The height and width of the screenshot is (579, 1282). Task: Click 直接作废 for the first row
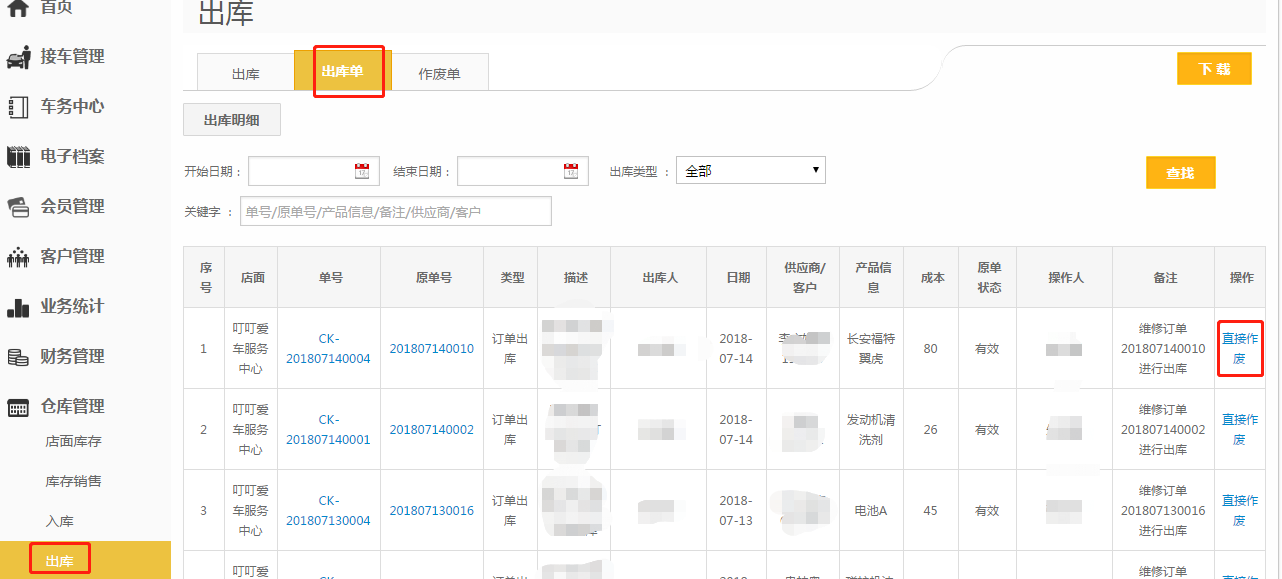point(1240,348)
